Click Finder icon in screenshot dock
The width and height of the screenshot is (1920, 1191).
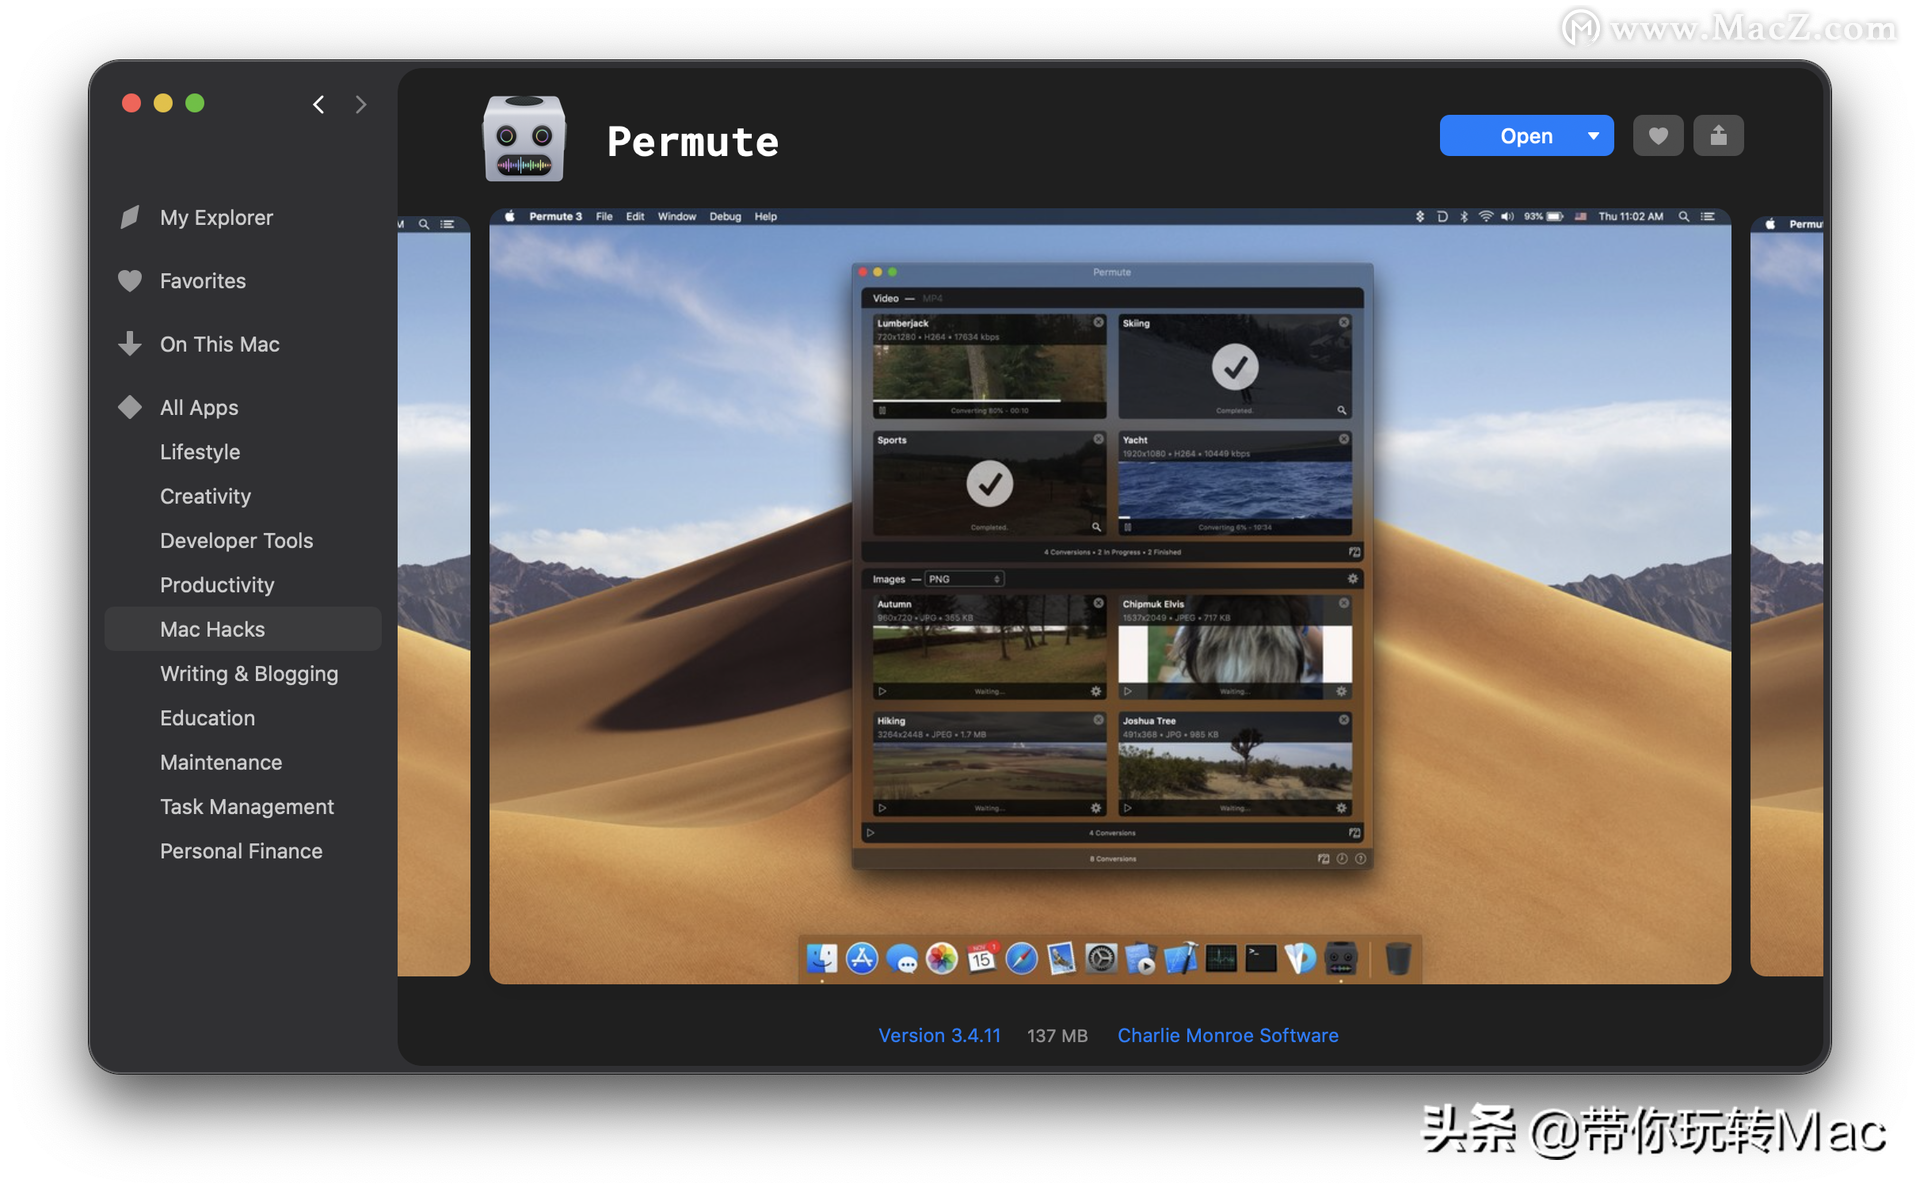click(x=822, y=958)
